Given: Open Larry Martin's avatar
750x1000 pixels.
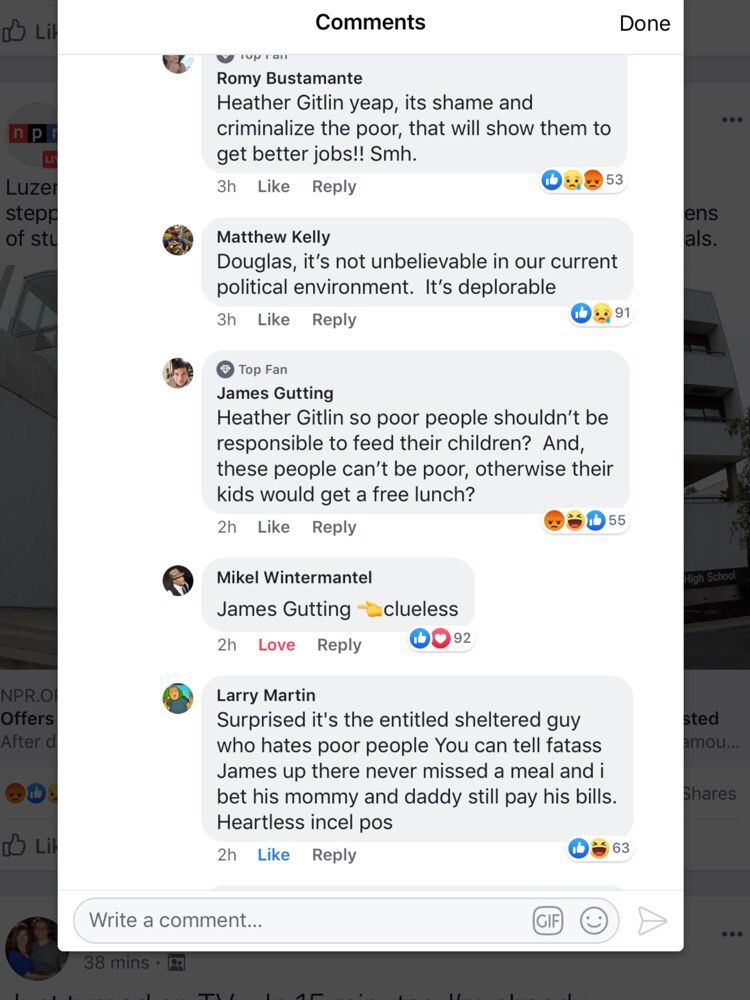Looking at the screenshot, I should (178, 698).
